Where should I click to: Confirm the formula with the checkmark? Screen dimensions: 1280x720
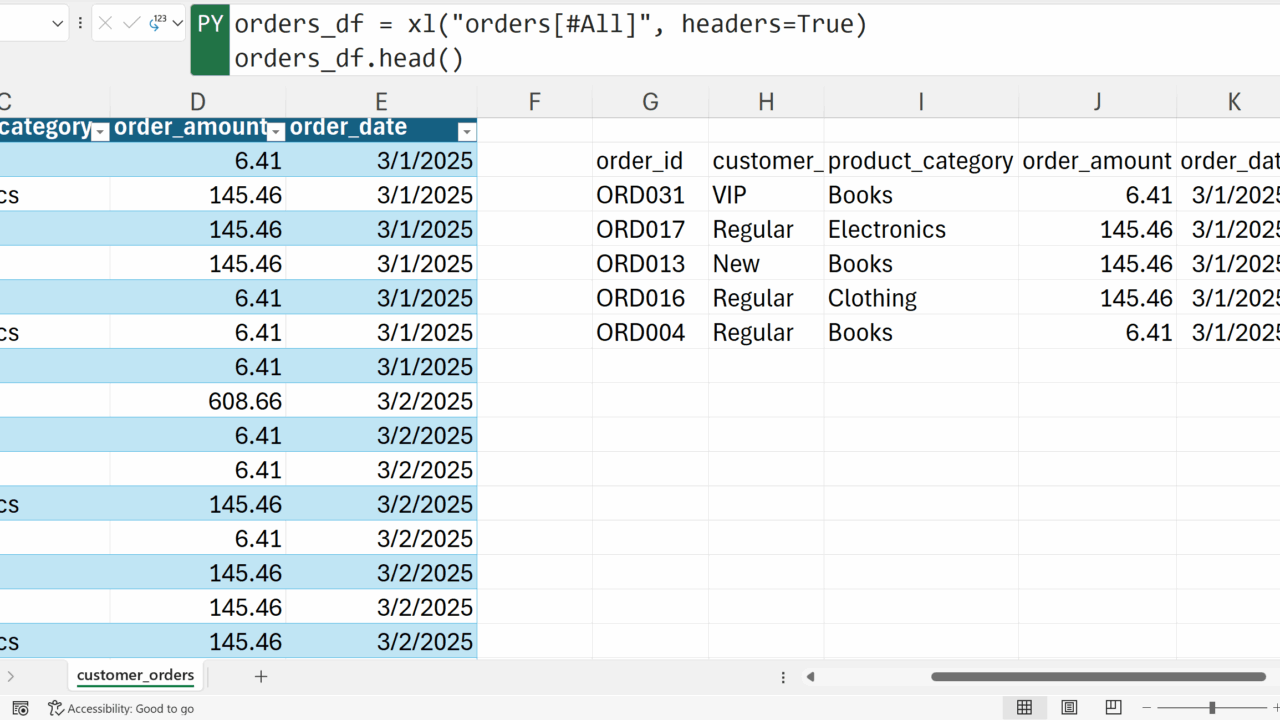click(131, 23)
